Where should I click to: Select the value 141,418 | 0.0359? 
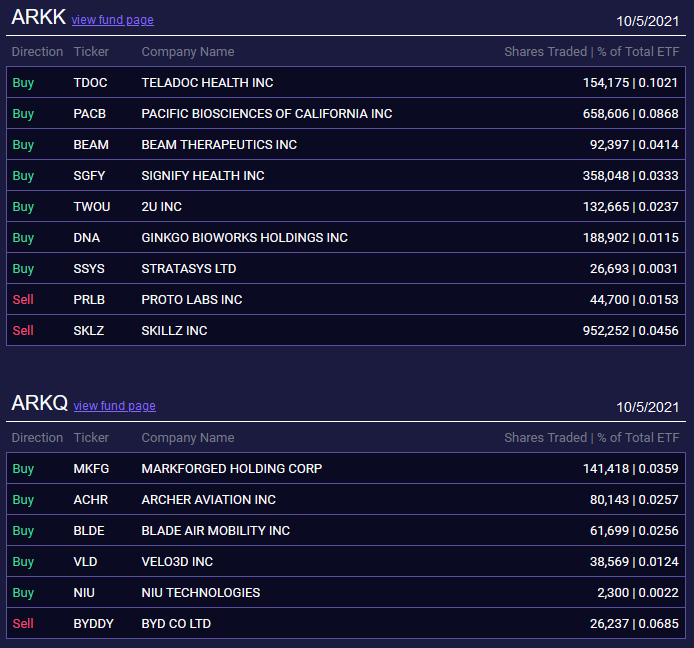[x=630, y=469]
